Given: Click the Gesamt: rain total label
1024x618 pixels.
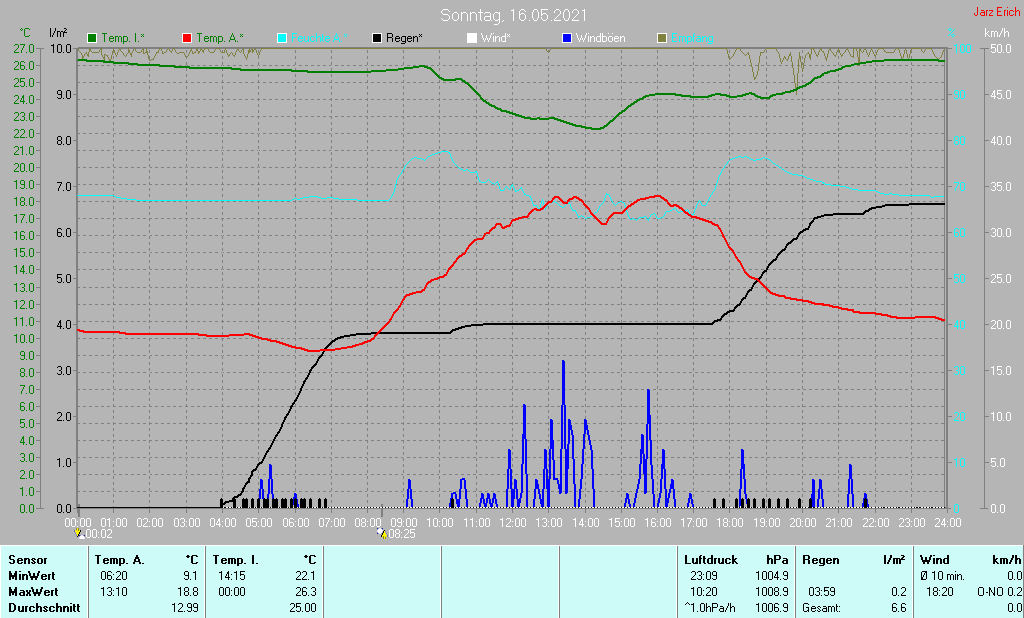Looking at the screenshot, I should (x=822, y=608).
